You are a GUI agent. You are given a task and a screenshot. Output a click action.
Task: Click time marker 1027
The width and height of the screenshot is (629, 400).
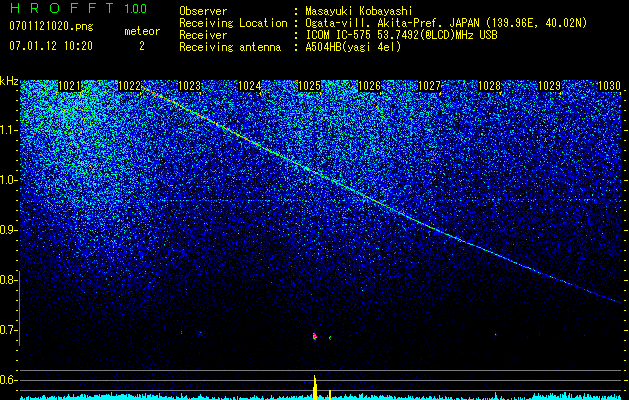click(x=430, y=86)
